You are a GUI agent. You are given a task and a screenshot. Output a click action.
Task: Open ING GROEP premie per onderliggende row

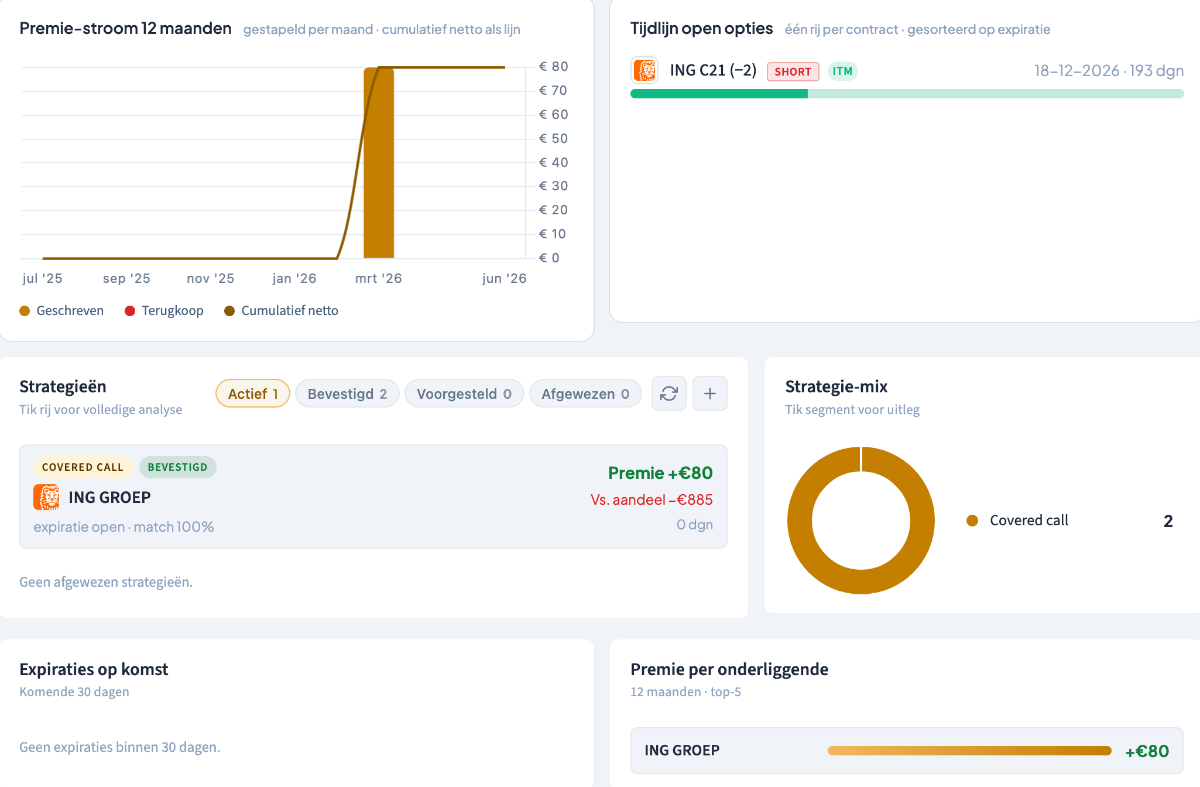[x=907, y=751]
